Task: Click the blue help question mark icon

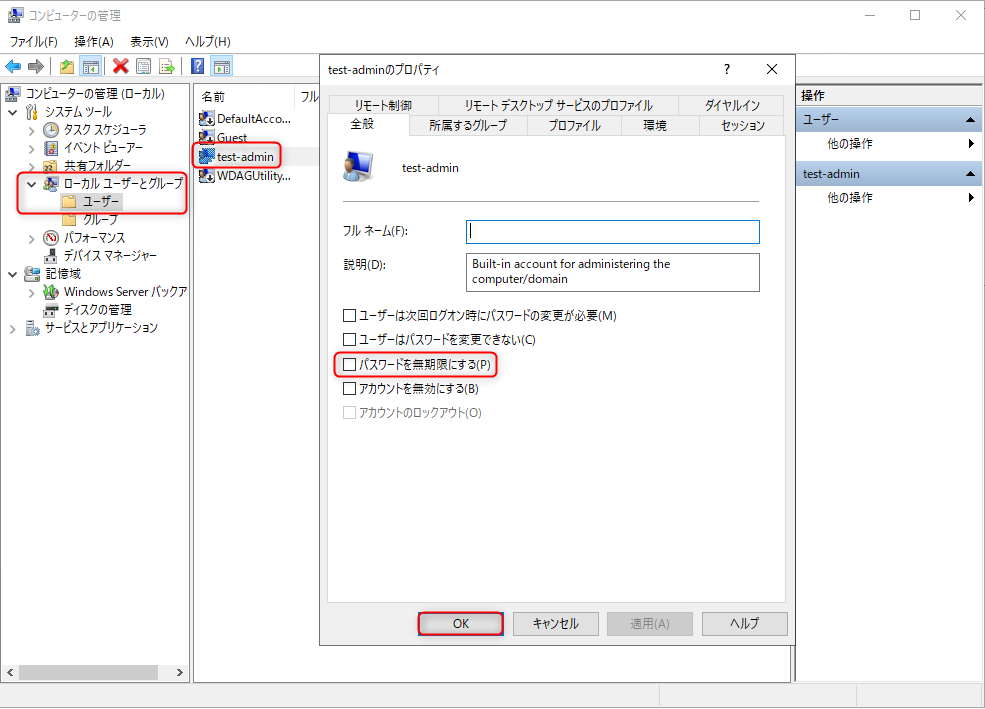Action: (x=197, y=66)
